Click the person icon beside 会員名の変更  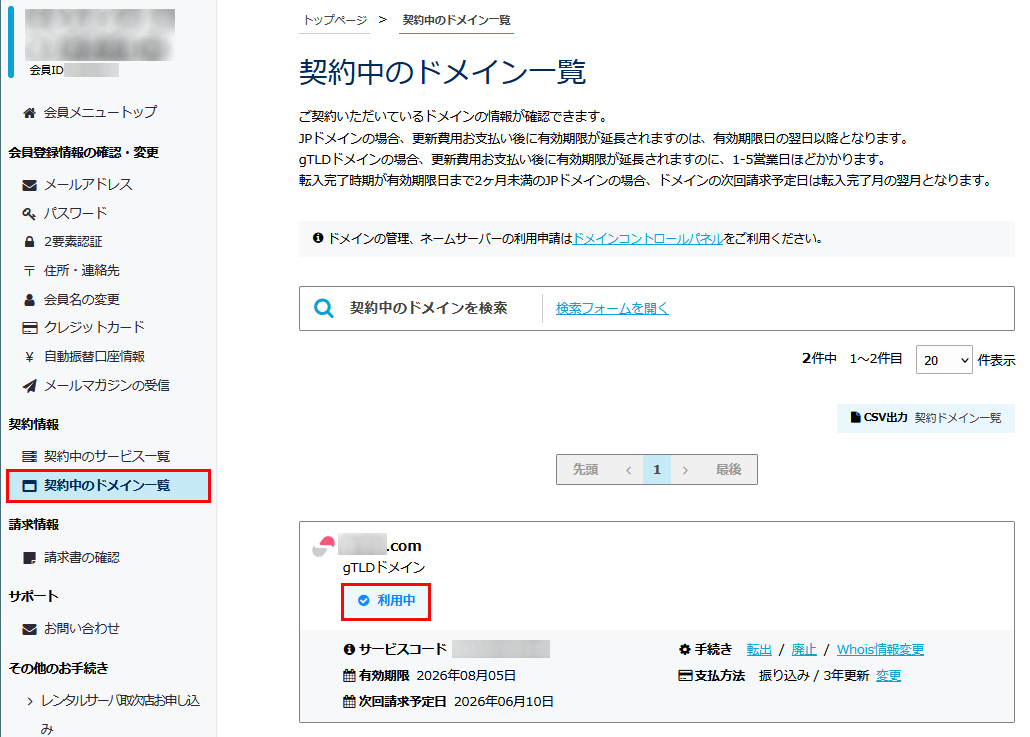(29, 299)
